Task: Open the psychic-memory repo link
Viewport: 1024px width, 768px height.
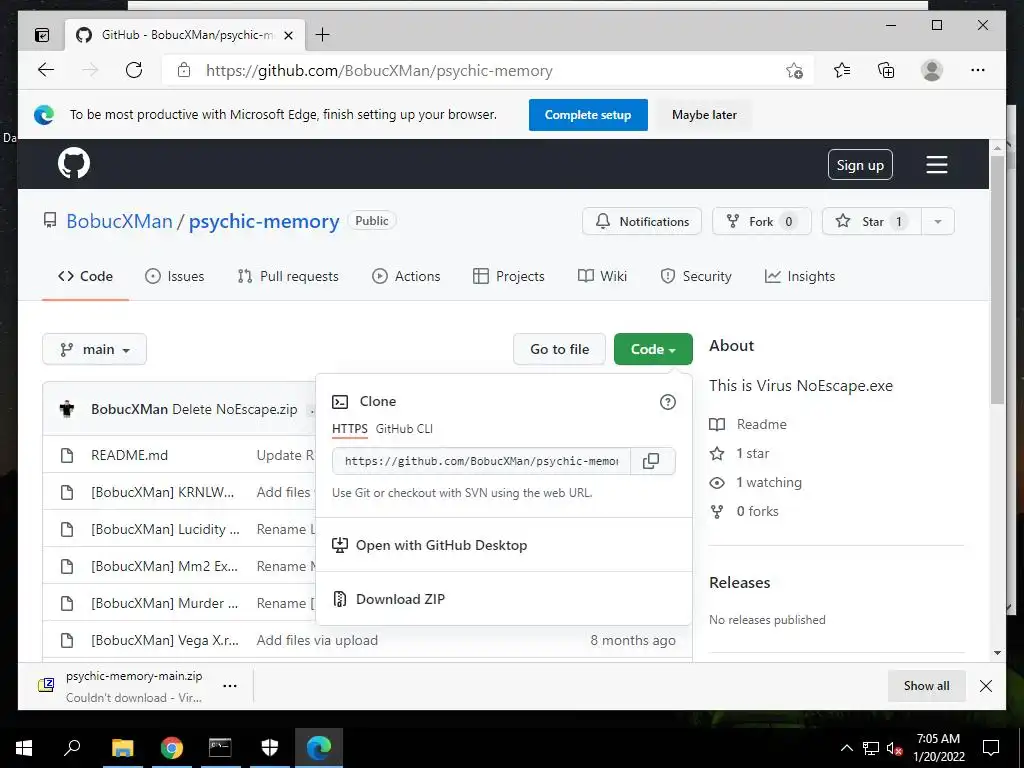Action: point(264,221)
